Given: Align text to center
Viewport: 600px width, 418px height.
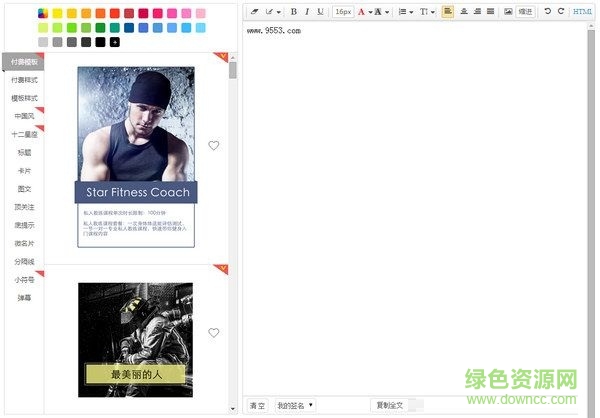Looking at the screenshot, I should [x=462, y=12].
